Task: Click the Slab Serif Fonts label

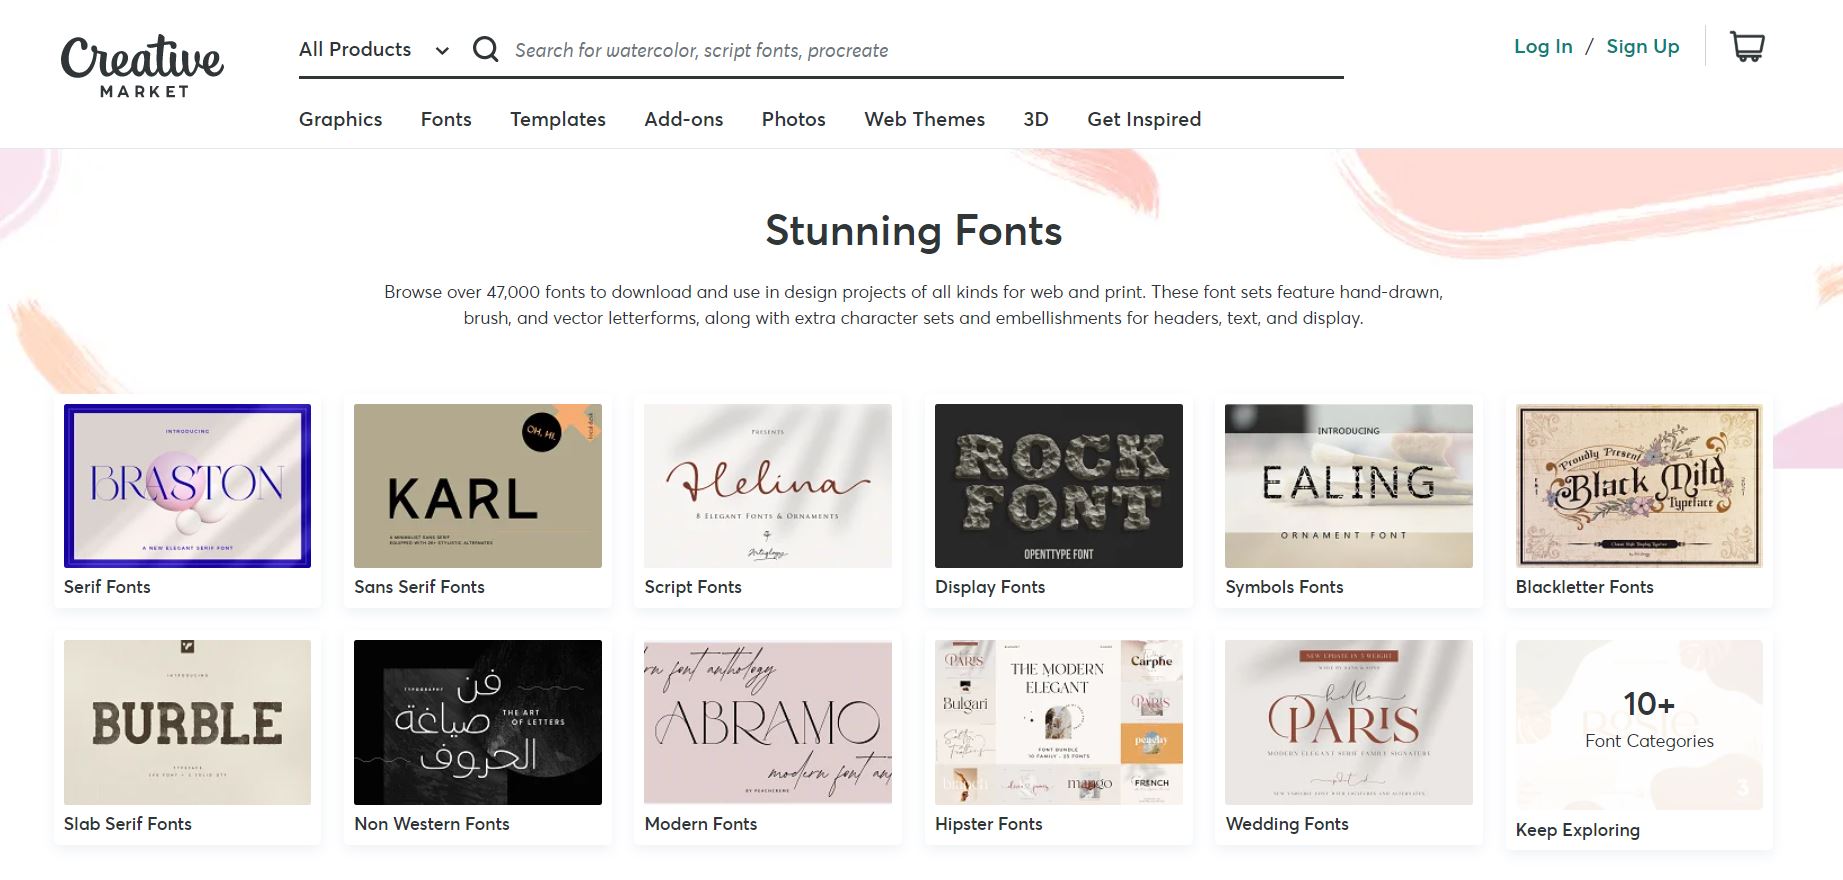Action: 128,824
